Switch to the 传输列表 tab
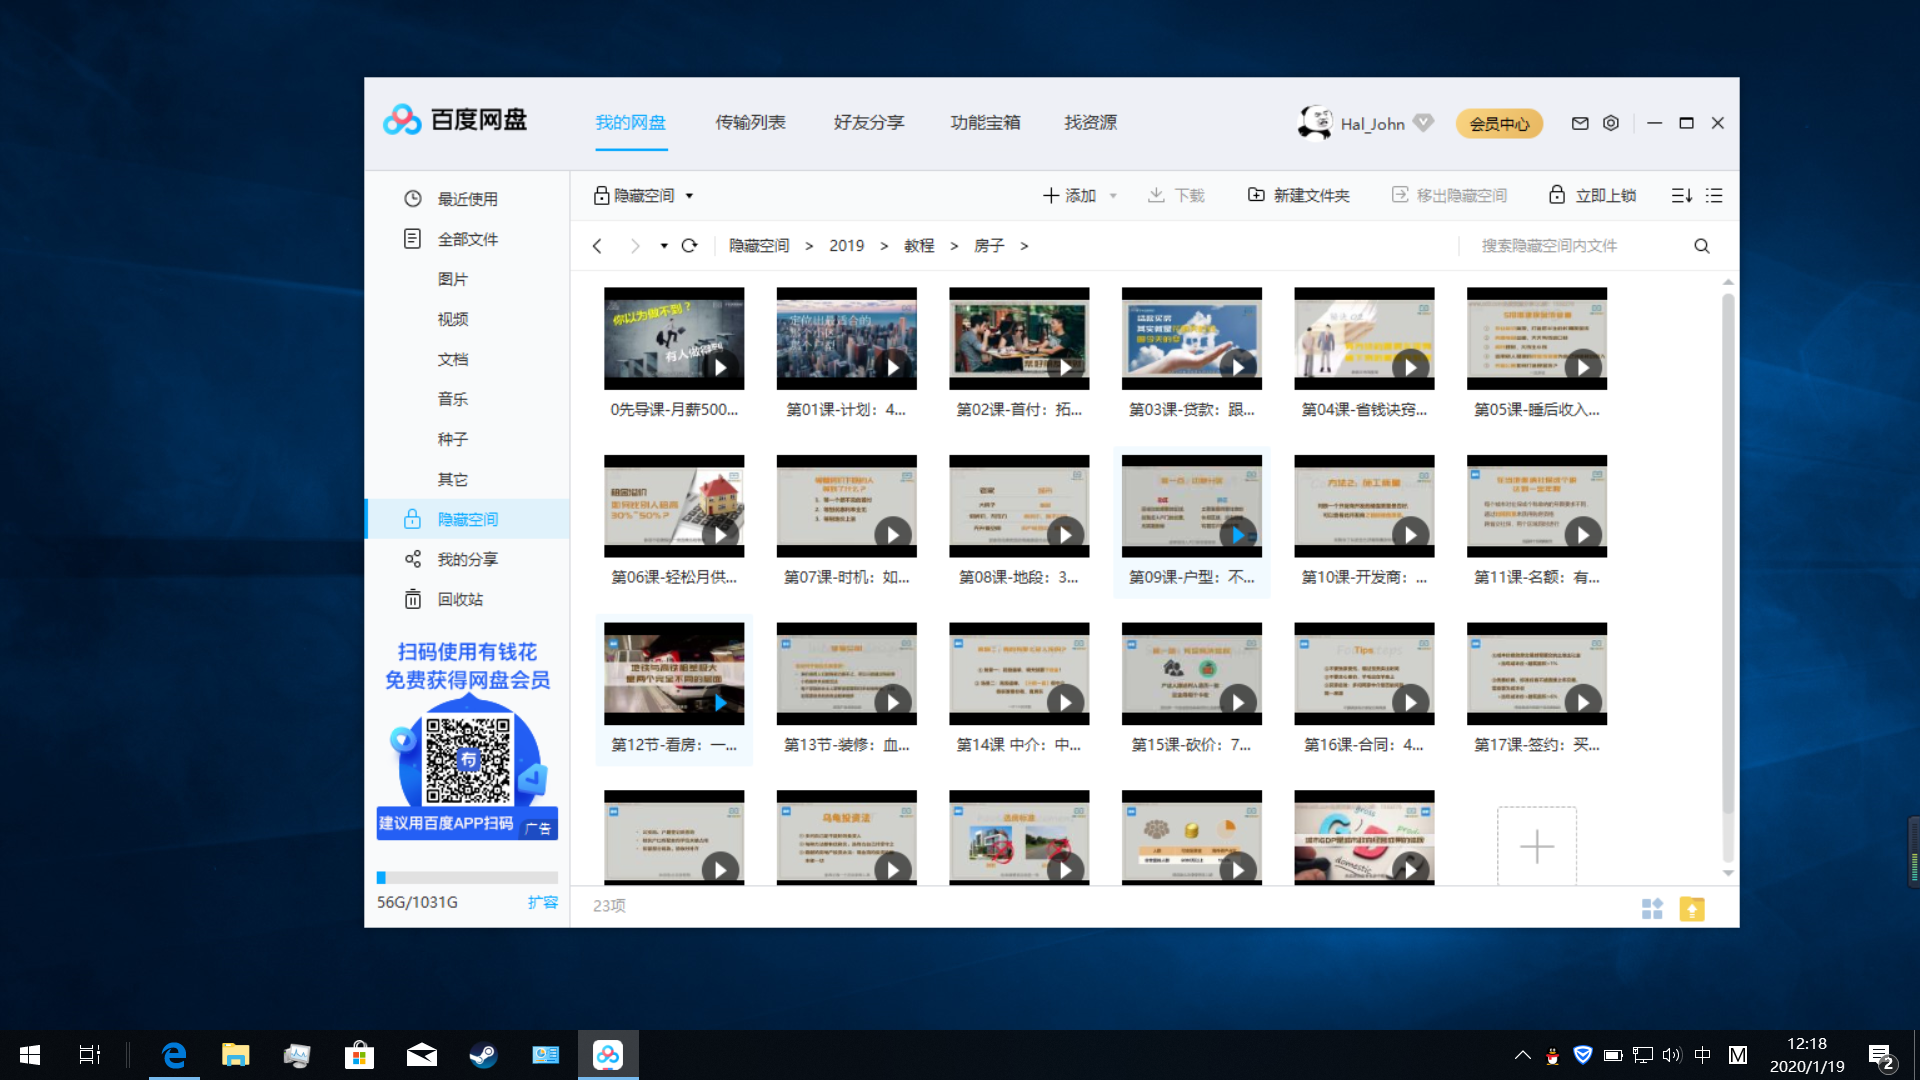 pos(751,122)
